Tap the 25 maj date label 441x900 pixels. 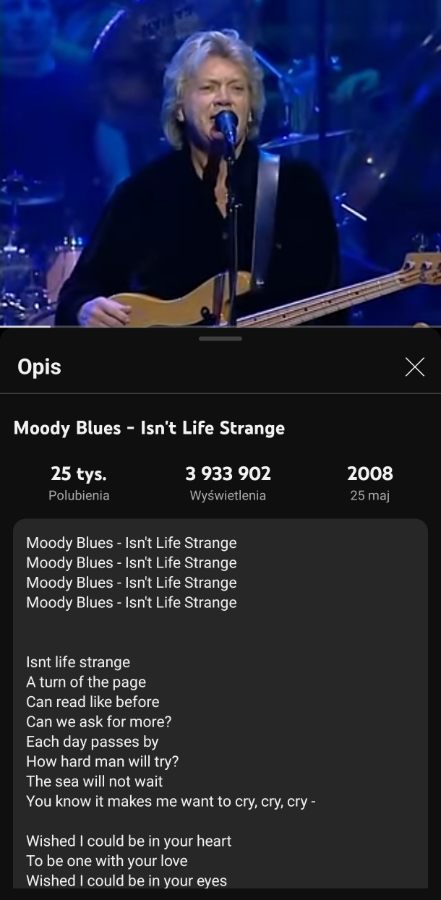(x=370, y=495)
